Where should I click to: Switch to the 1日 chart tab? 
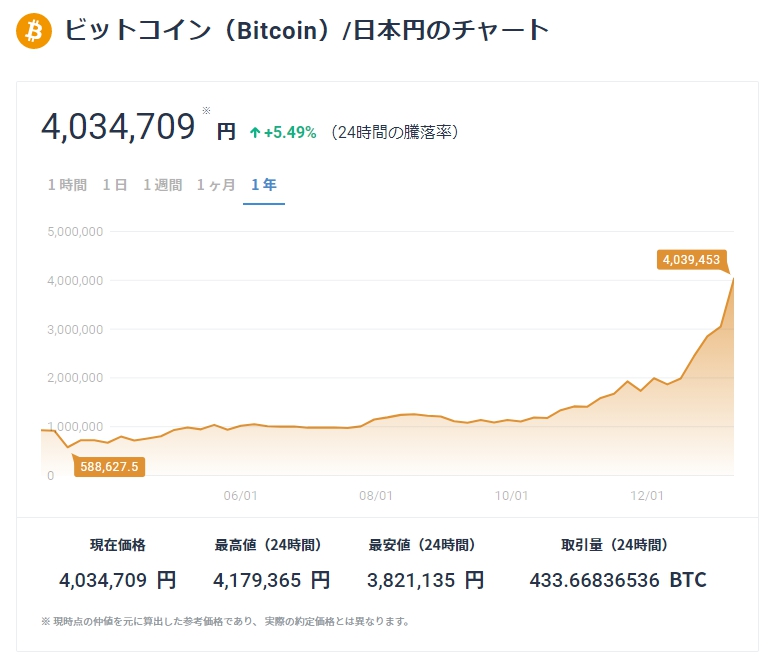pos(115,185)
